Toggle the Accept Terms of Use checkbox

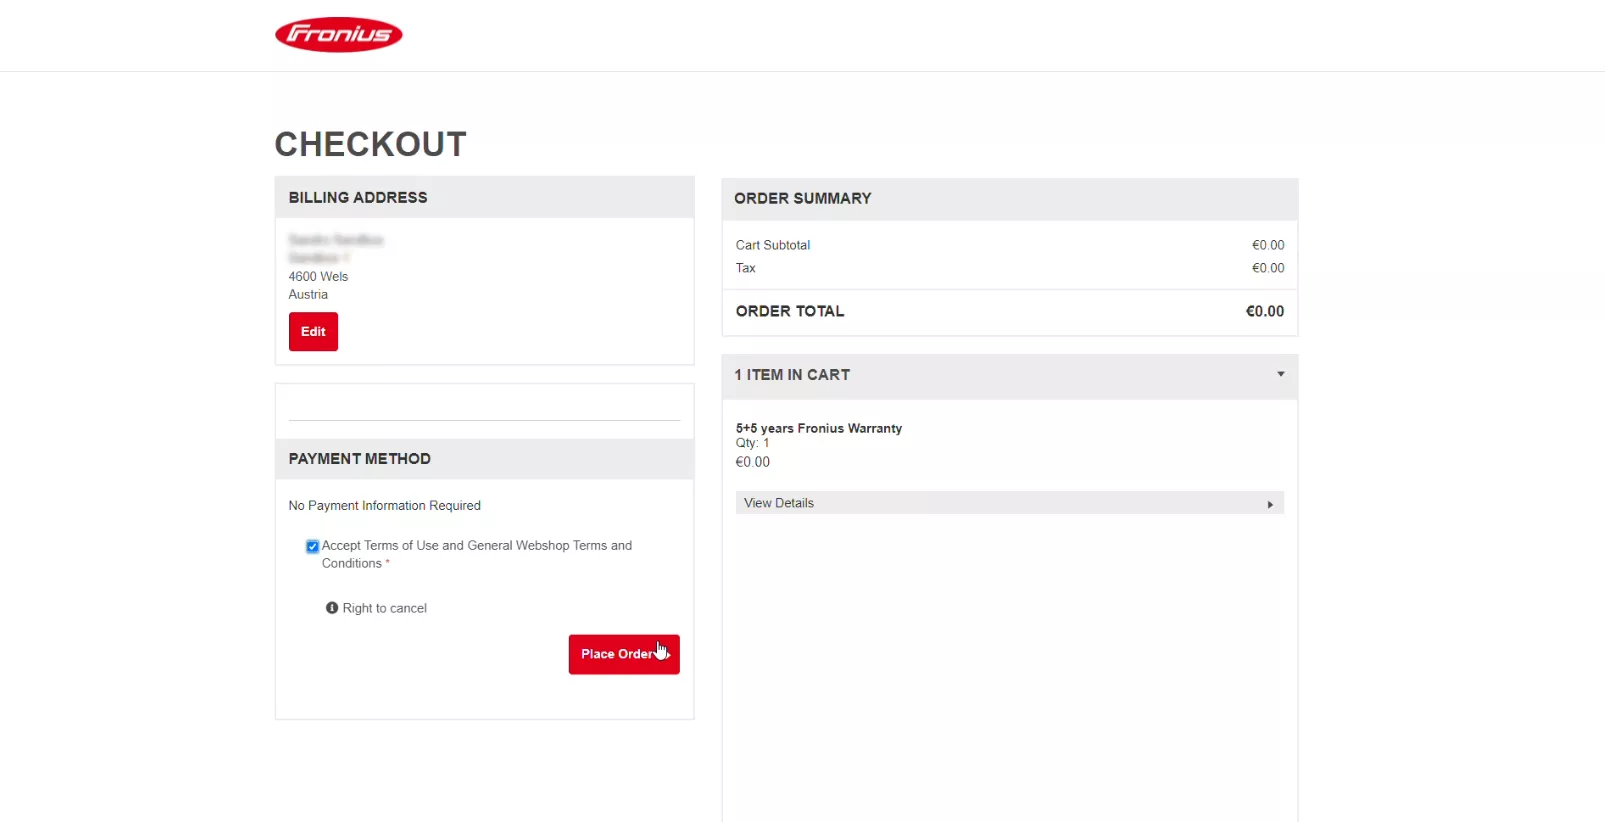pyautogui.click(x=312, y=546)
